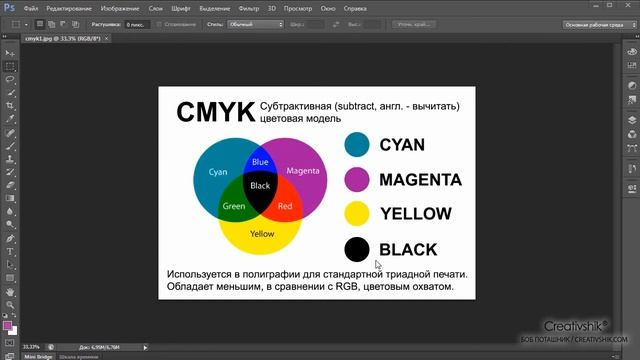This screenshot has width=640, height=360.
Task: Select the Move tool
Action: coord(10,53)
